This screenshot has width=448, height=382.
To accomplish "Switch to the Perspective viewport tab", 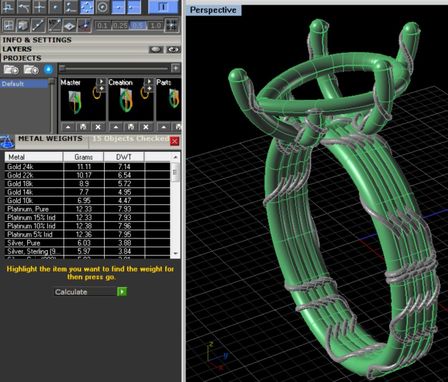I will (213, 10).
